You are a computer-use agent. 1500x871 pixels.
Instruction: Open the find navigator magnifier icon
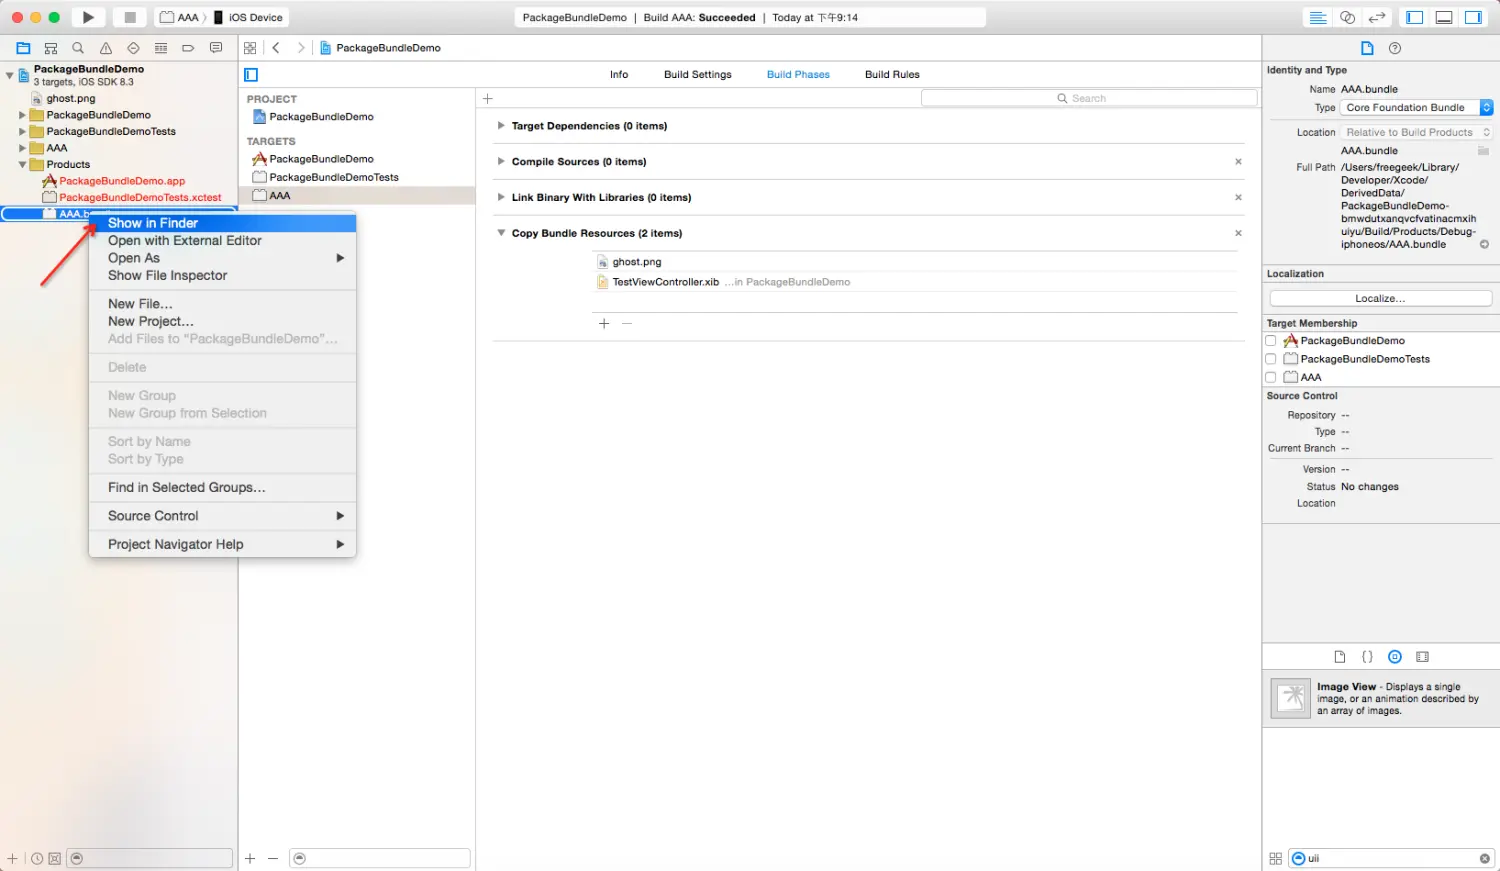pos(78,48)
